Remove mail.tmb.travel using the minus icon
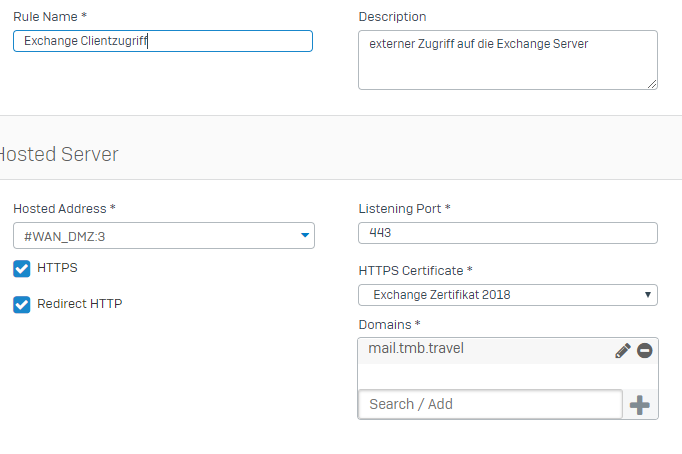The width and height of the screenshot is (682, 454). (x=645, y=351)
